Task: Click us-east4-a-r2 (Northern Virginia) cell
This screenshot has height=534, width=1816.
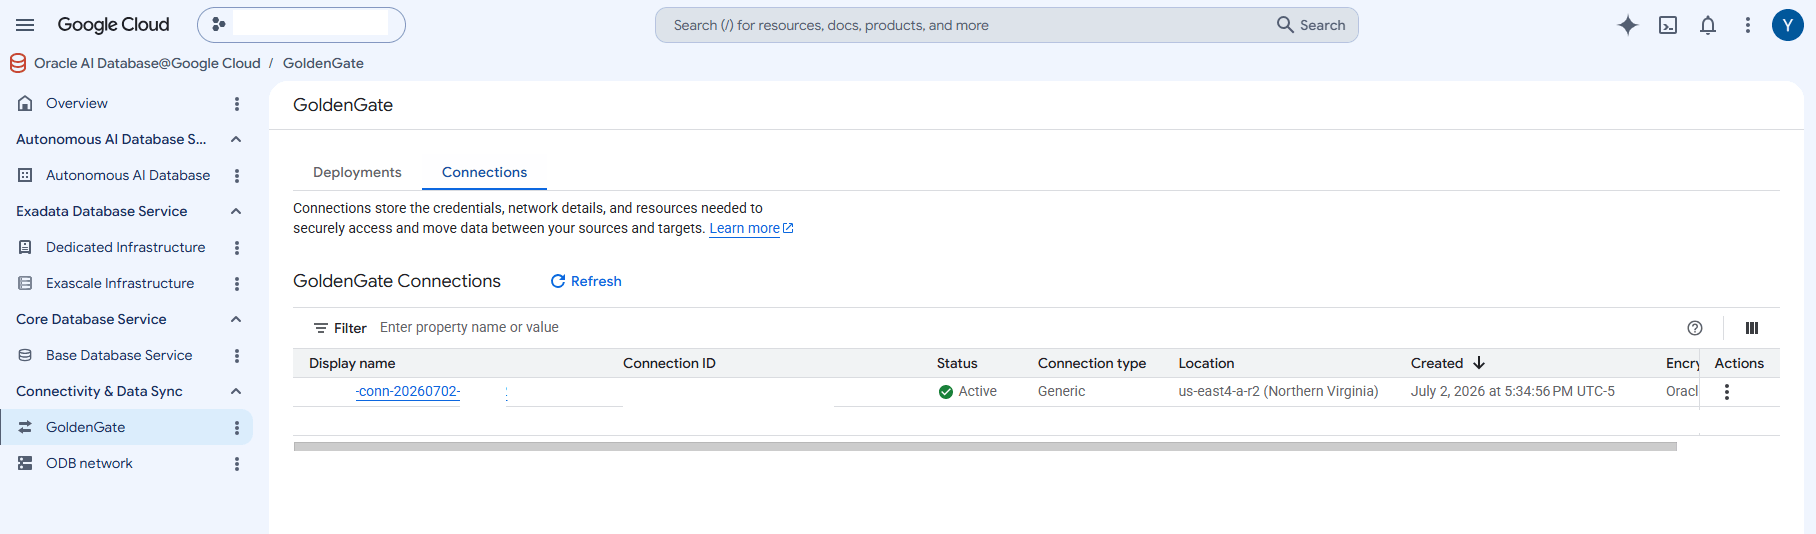Action: (x=1278, y=391)
